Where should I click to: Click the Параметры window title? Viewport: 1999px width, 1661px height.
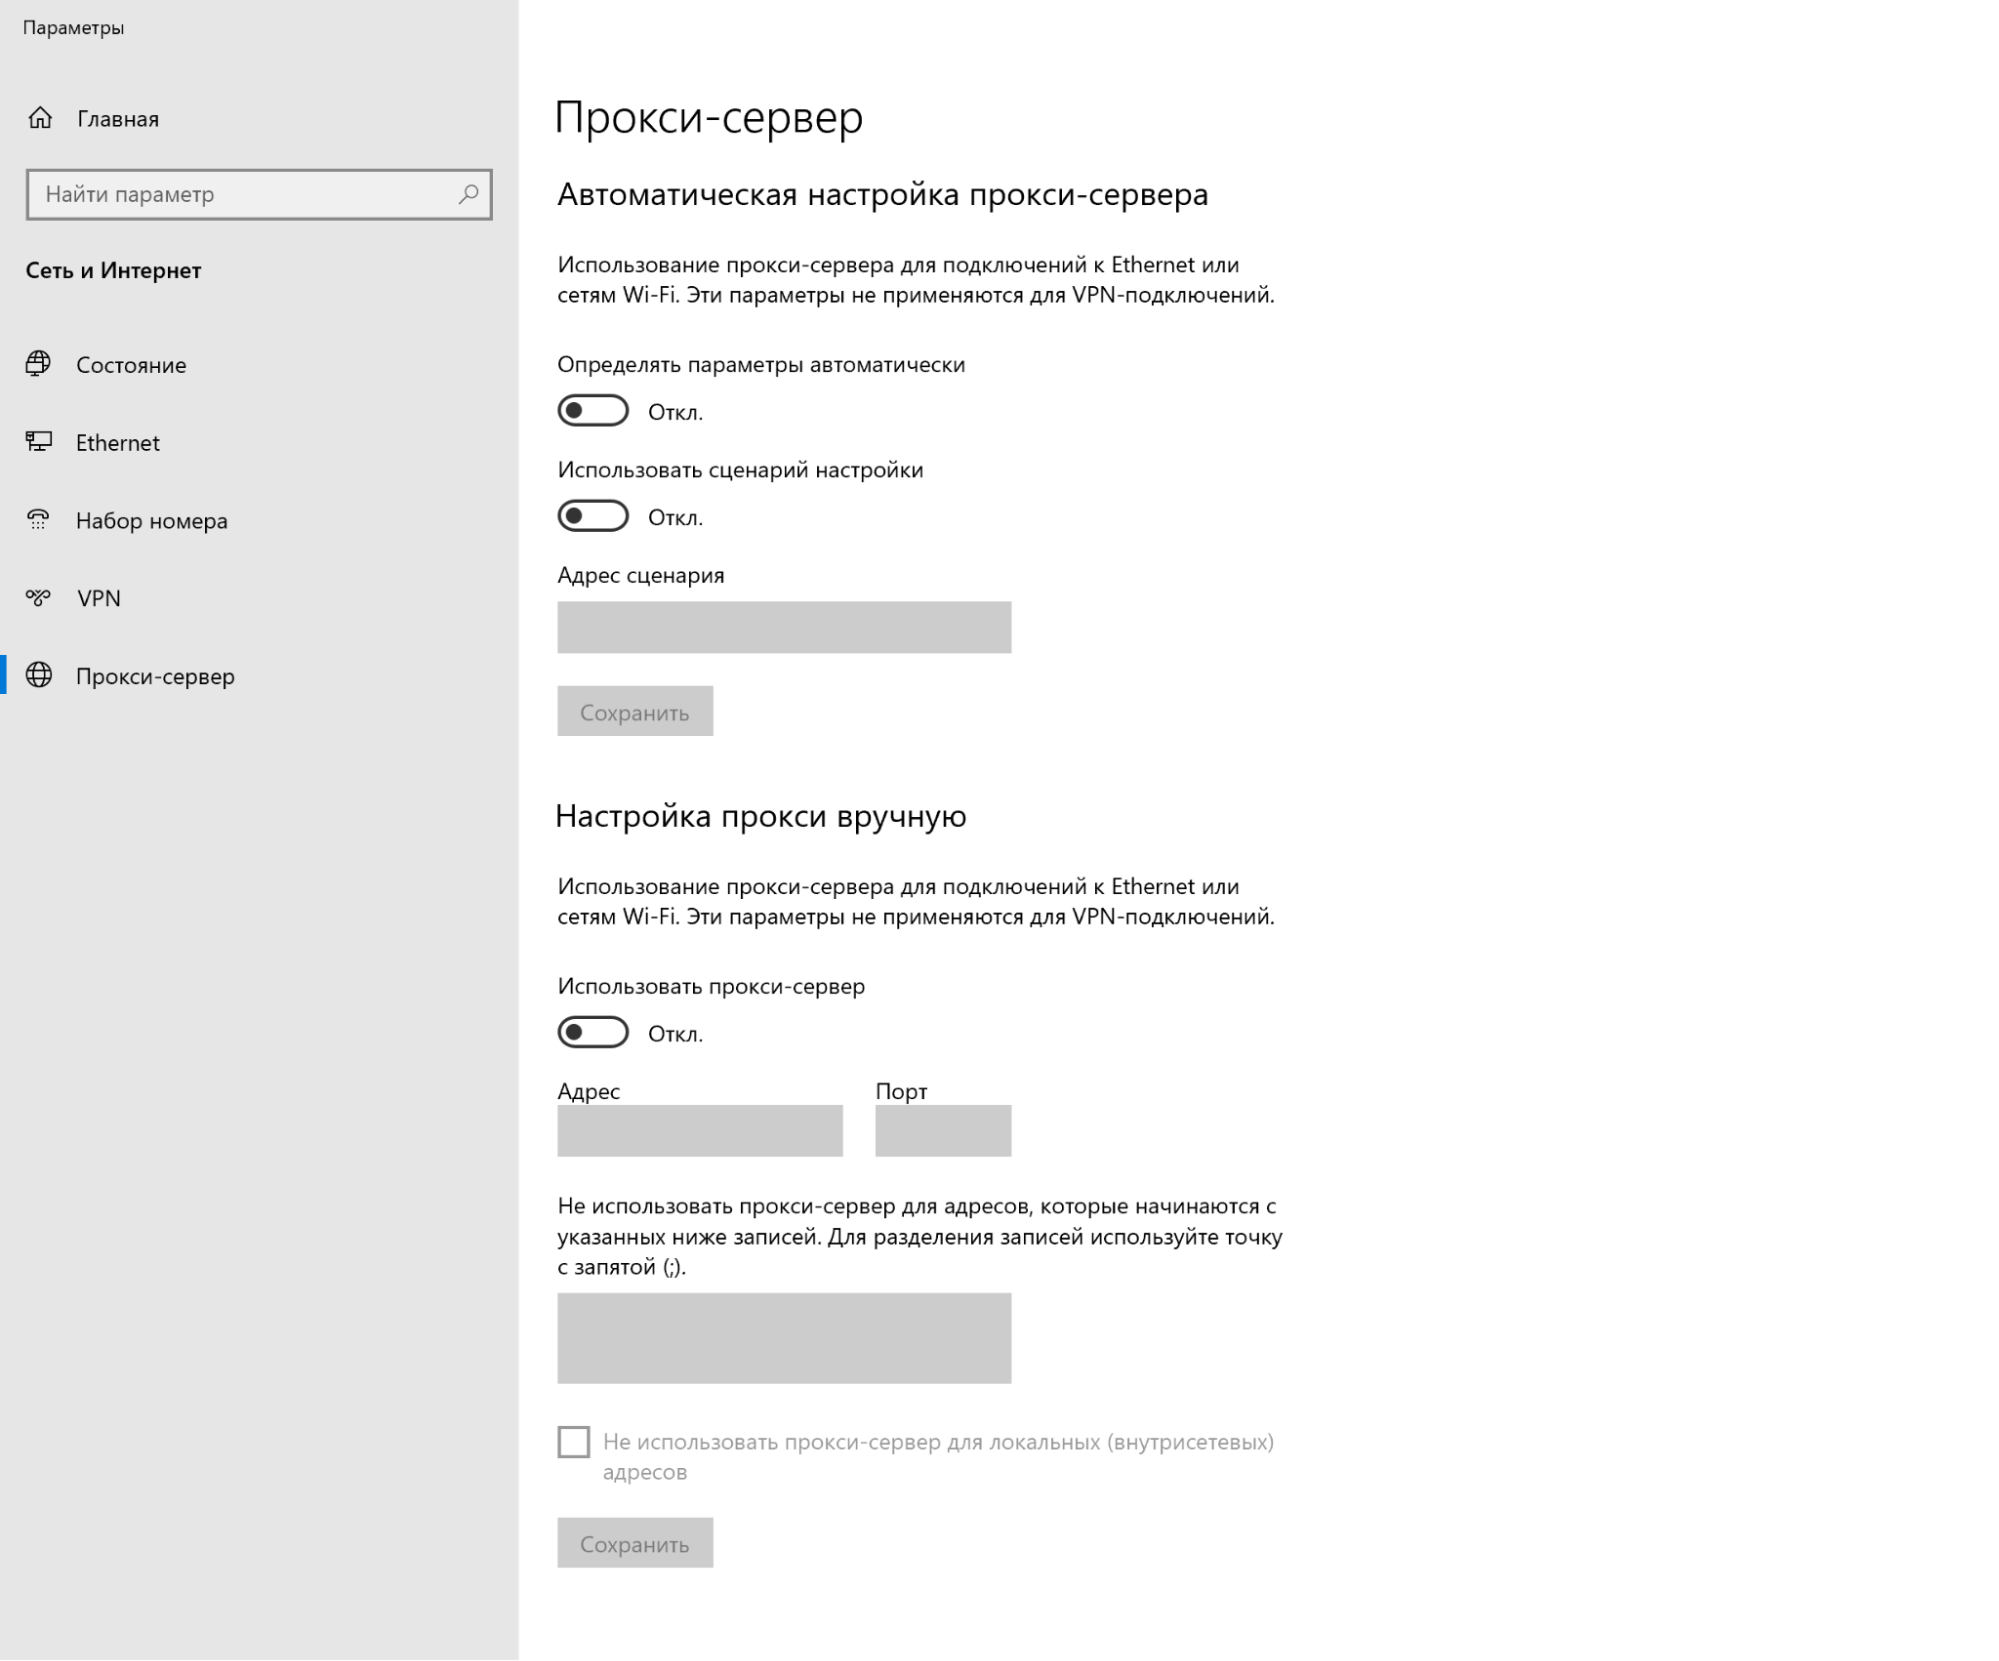(74, 28)
